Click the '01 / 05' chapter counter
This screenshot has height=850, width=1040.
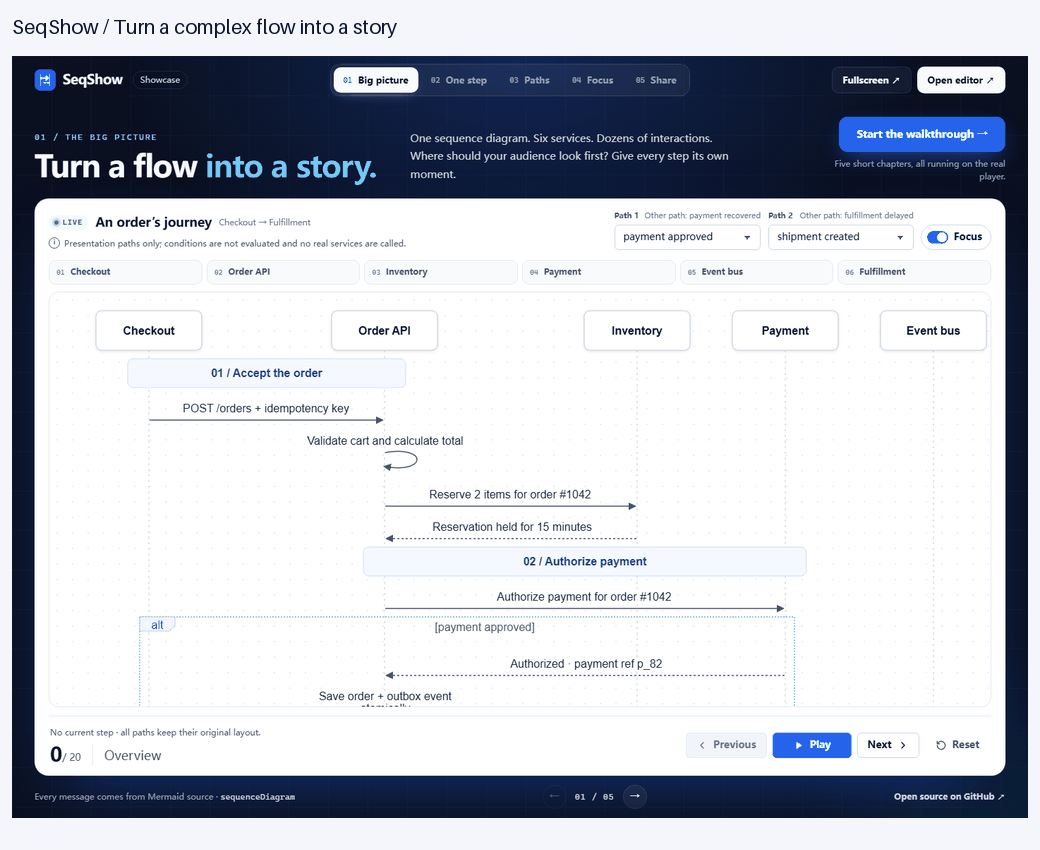(x=594, y=796)
